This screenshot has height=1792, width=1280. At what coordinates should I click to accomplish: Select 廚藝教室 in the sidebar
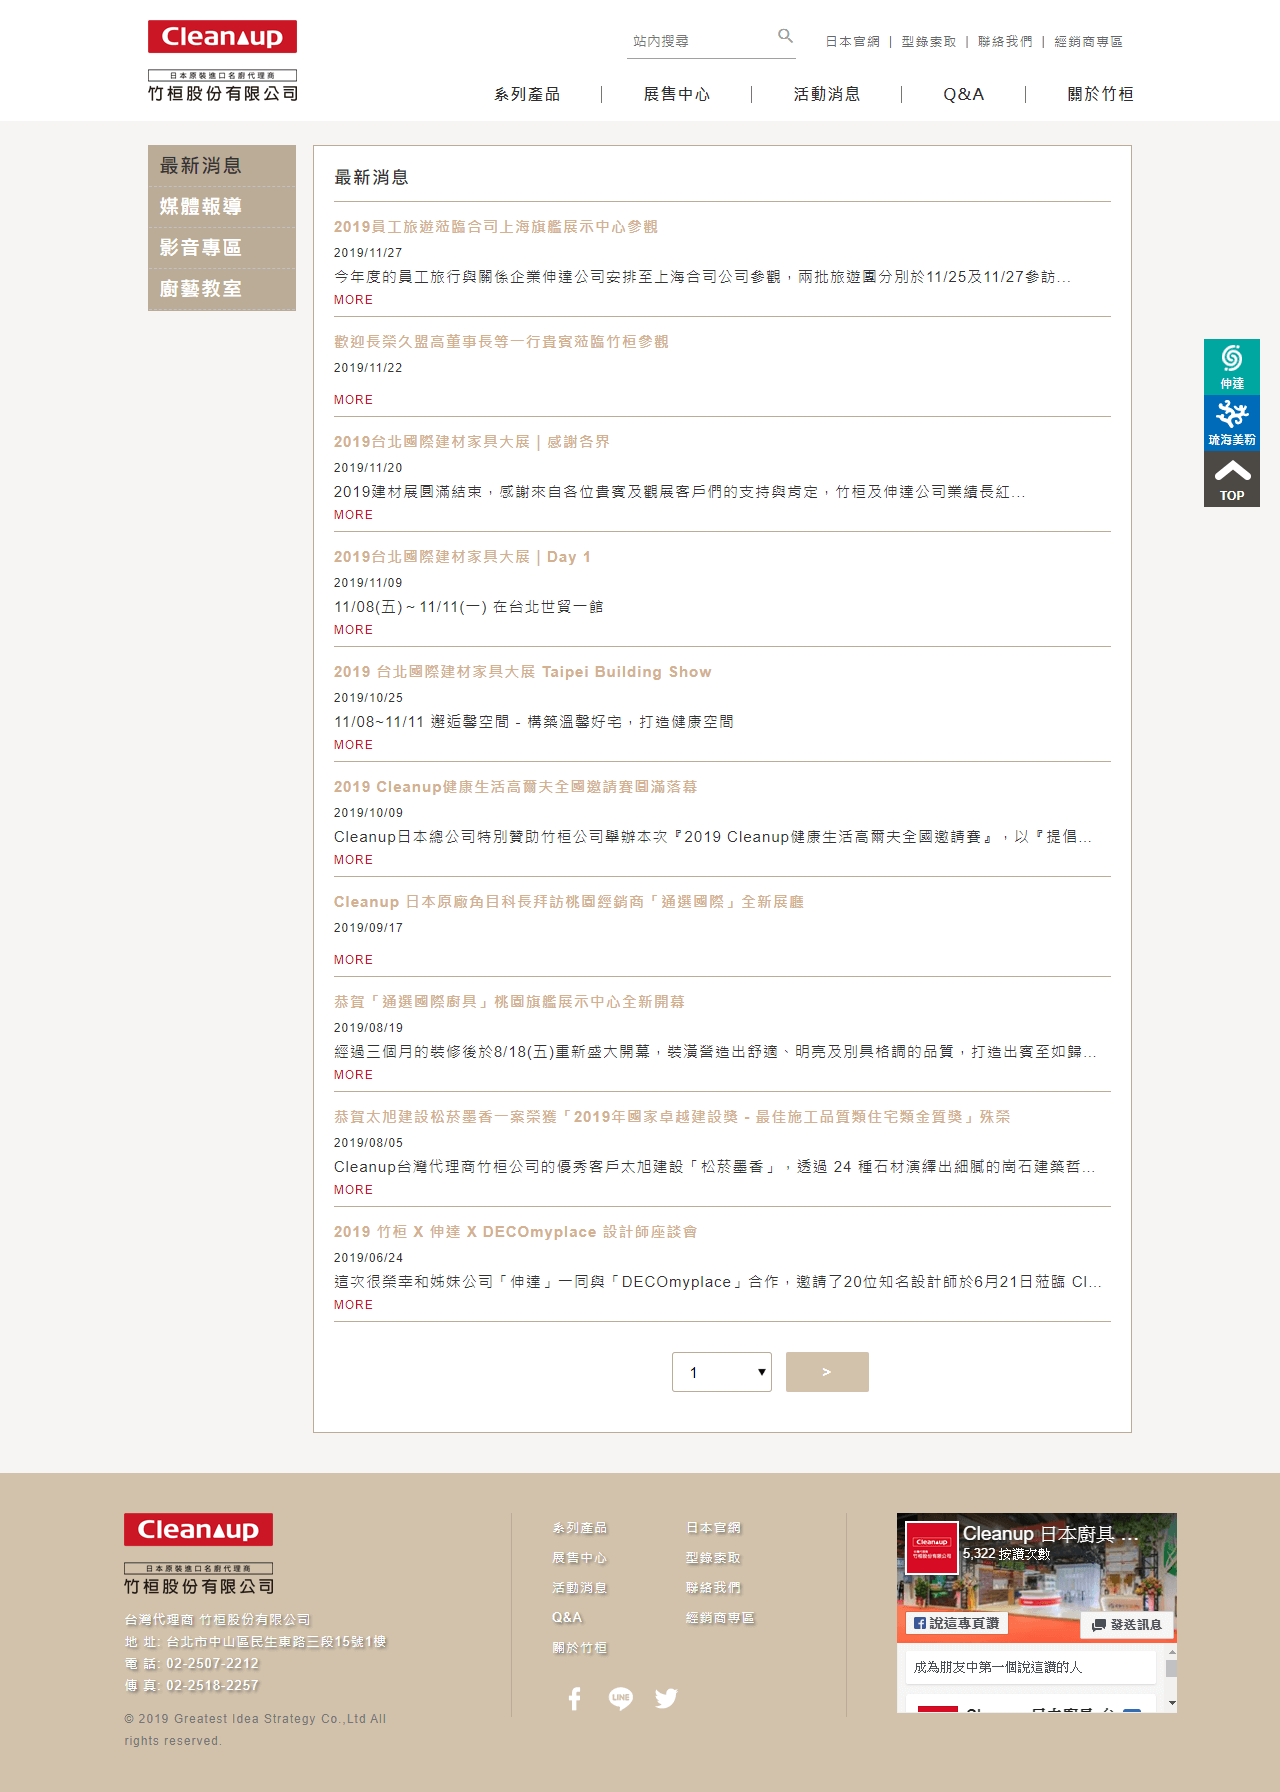(222, 289)
